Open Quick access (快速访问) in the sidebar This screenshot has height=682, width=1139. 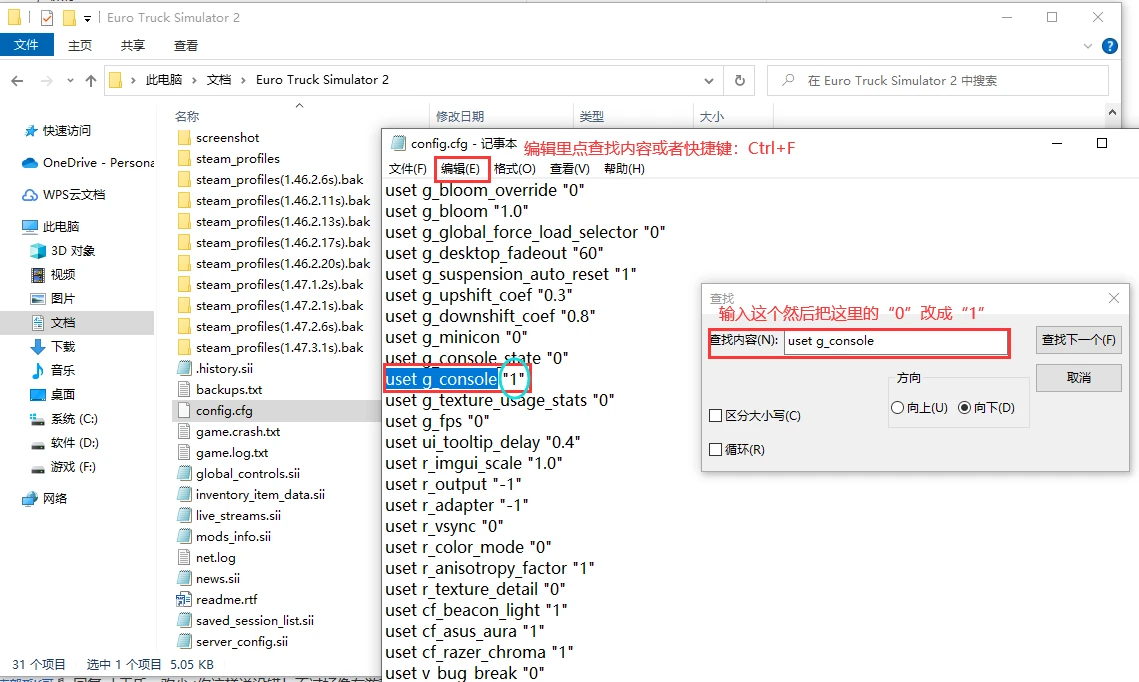point(59,131)
